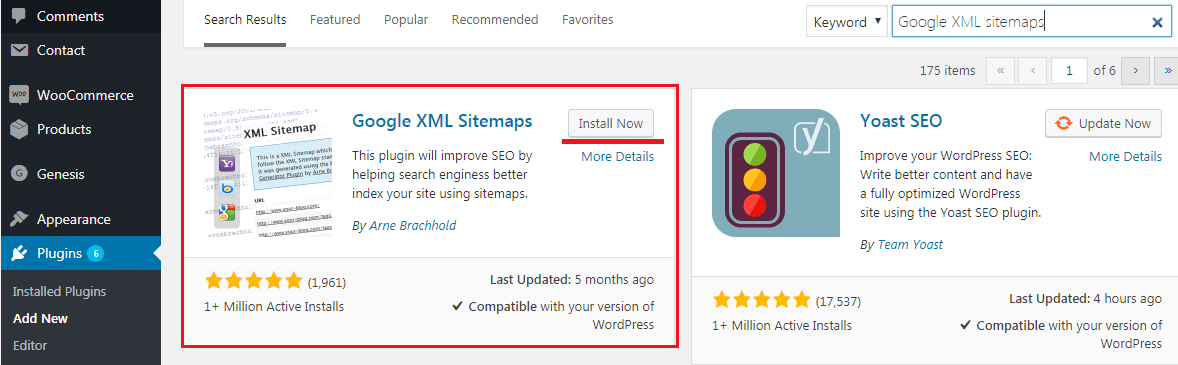Switch to the Popular tab

[406, 20]
